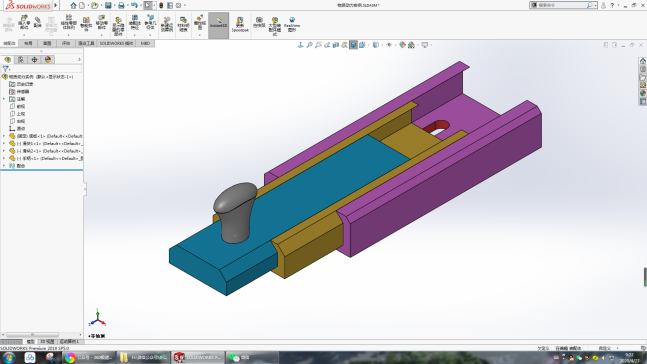
Task: Click the filter funnel in feature tree
Action: 5,69
